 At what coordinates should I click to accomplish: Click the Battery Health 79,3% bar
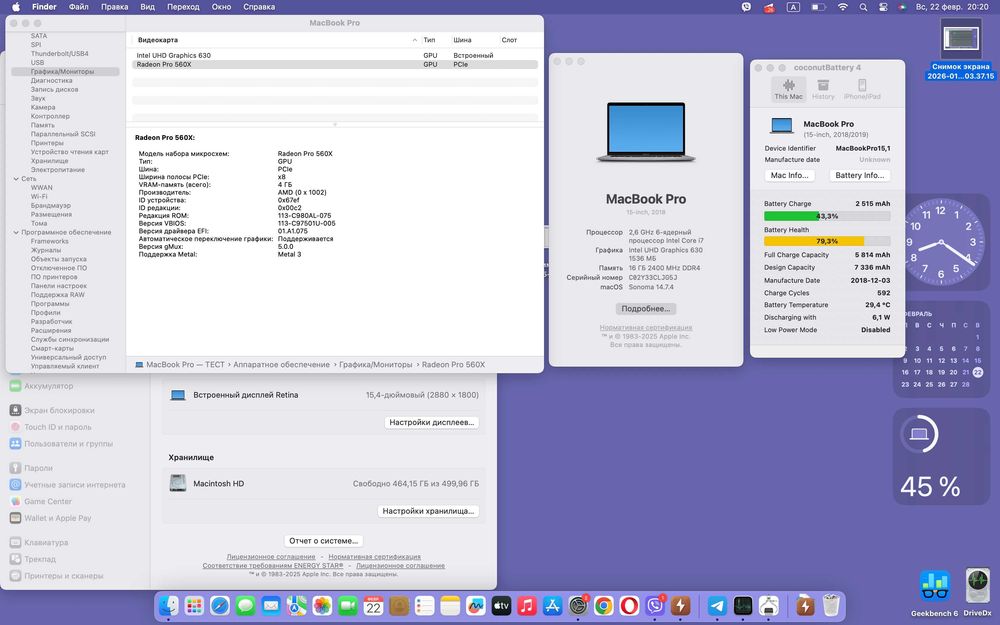(x=827, y=241)
